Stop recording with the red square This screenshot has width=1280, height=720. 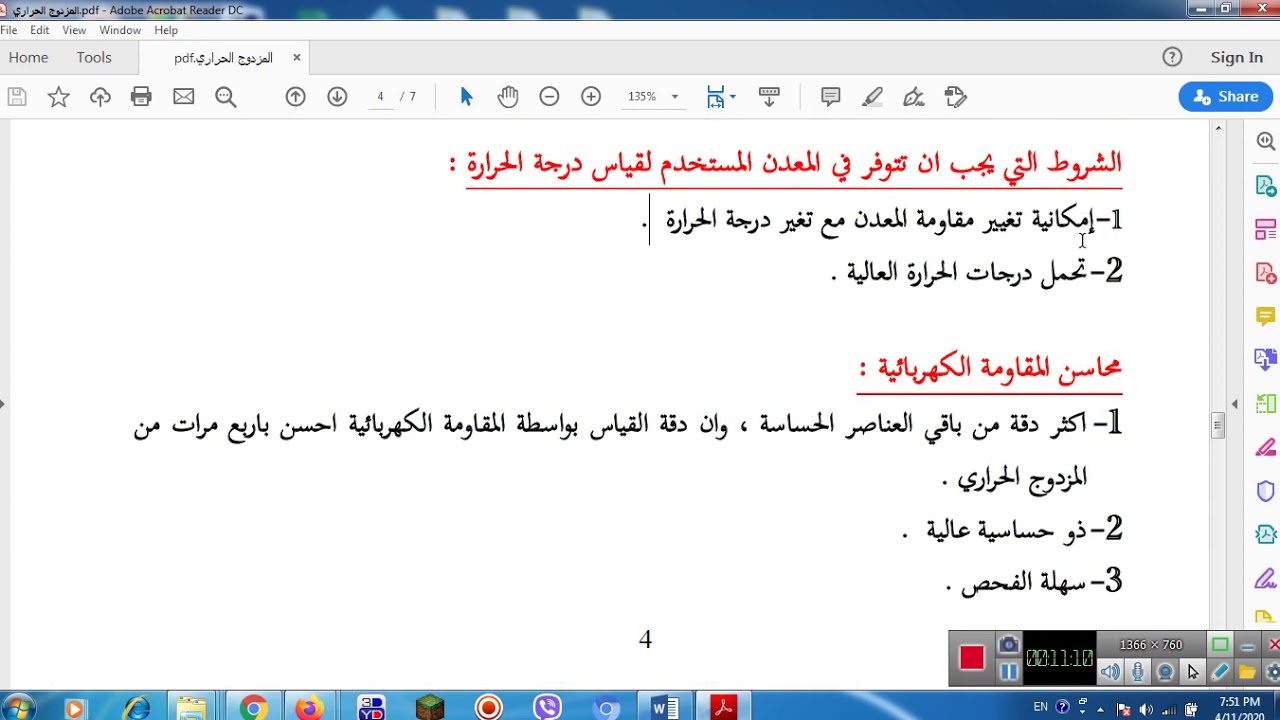(x=972, y=657)
